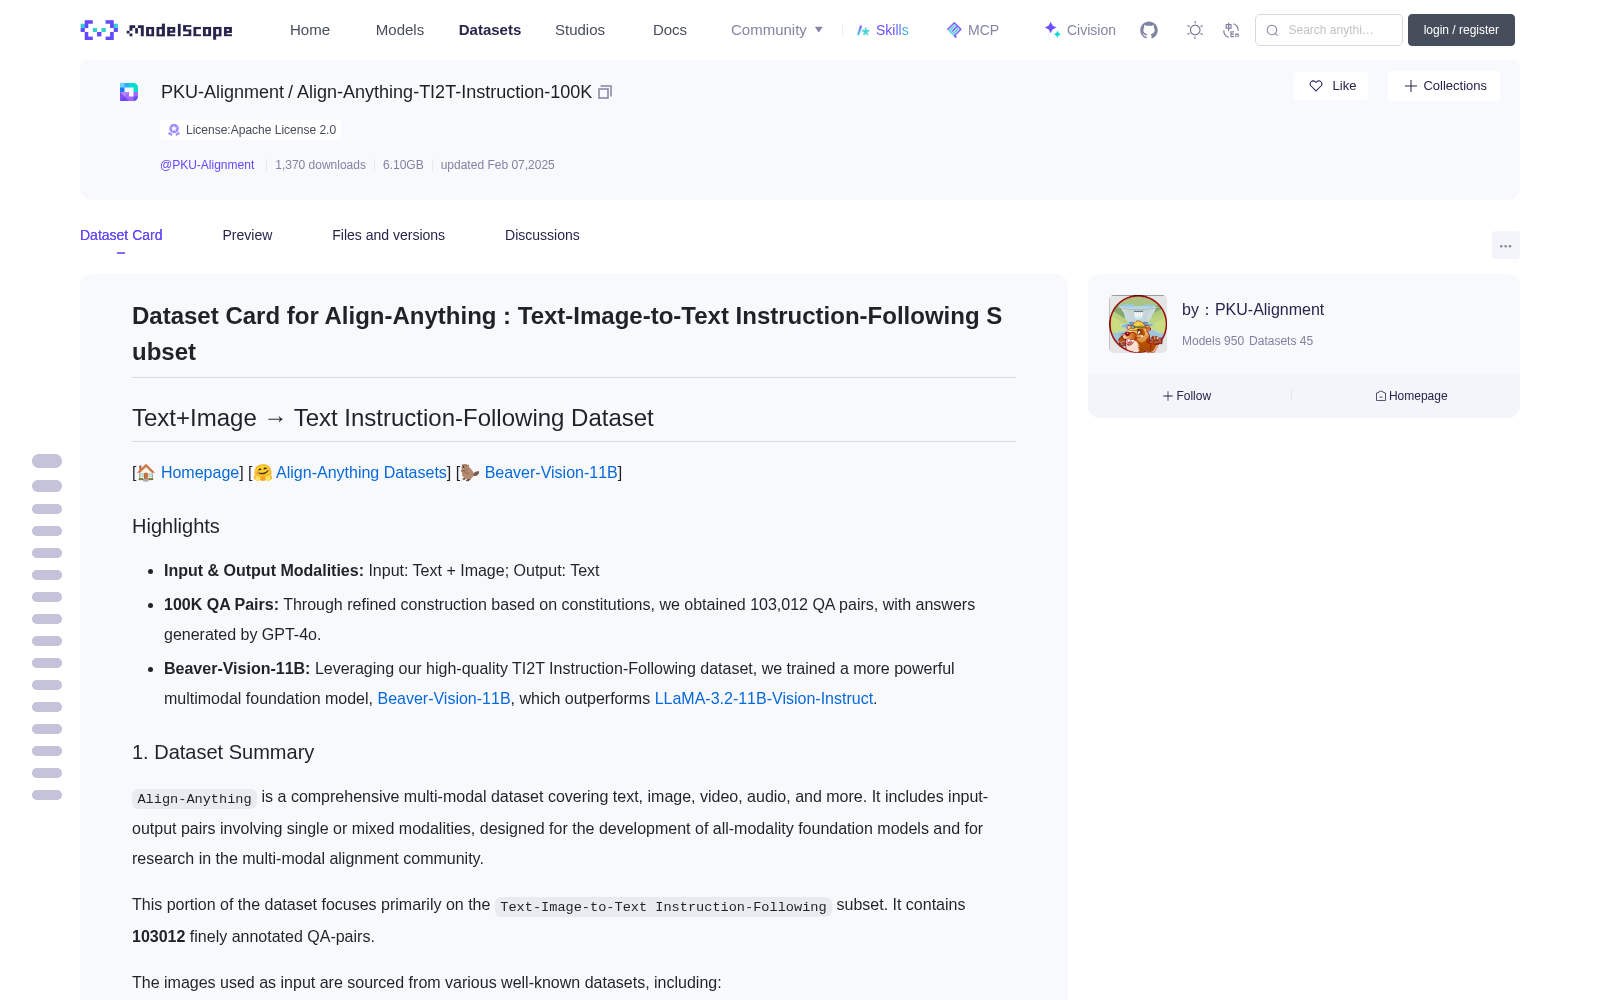Toggle light/dark theme sun icon

1195,30
